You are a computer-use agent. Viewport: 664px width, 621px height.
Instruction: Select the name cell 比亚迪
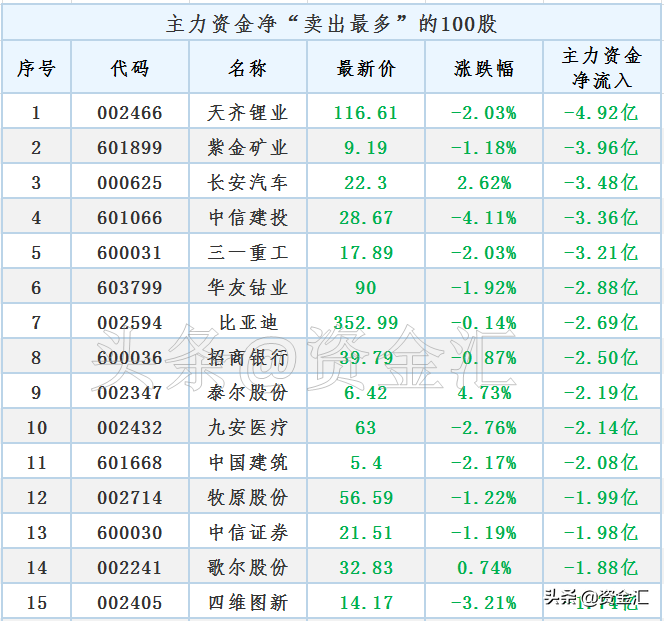point(248,323)
